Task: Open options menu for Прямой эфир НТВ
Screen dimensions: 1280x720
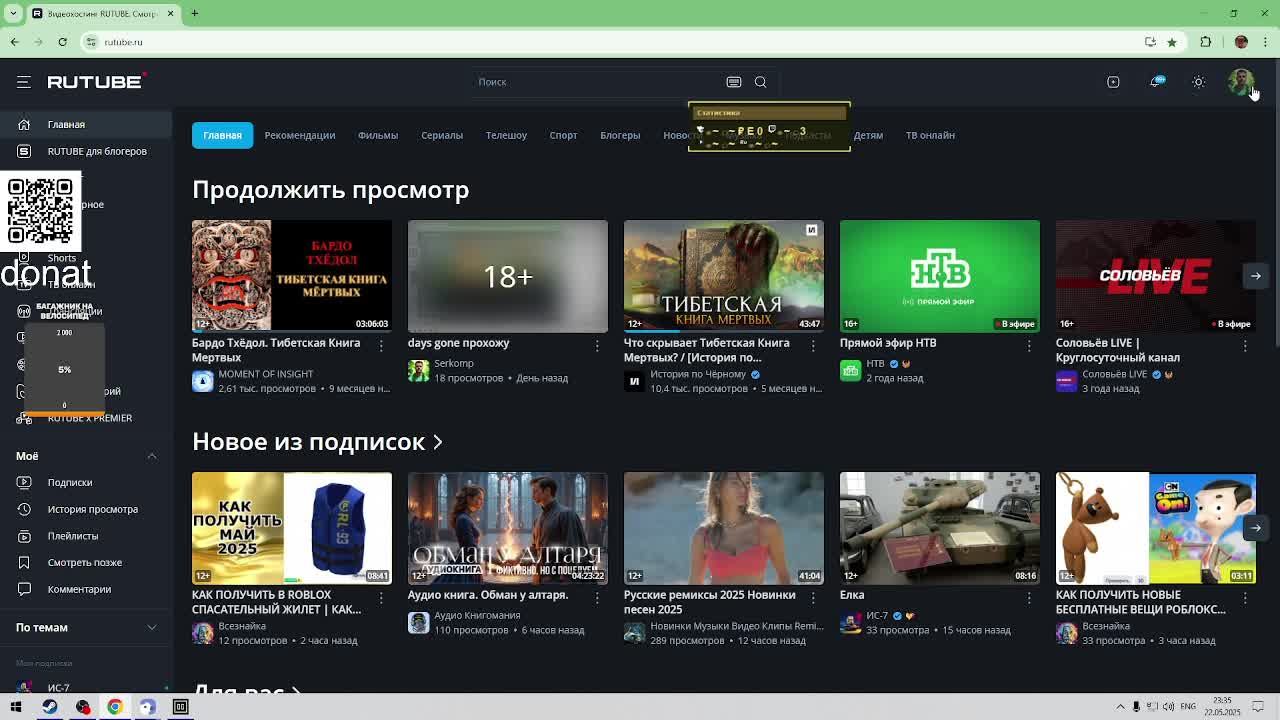Action: [1029, 345]
